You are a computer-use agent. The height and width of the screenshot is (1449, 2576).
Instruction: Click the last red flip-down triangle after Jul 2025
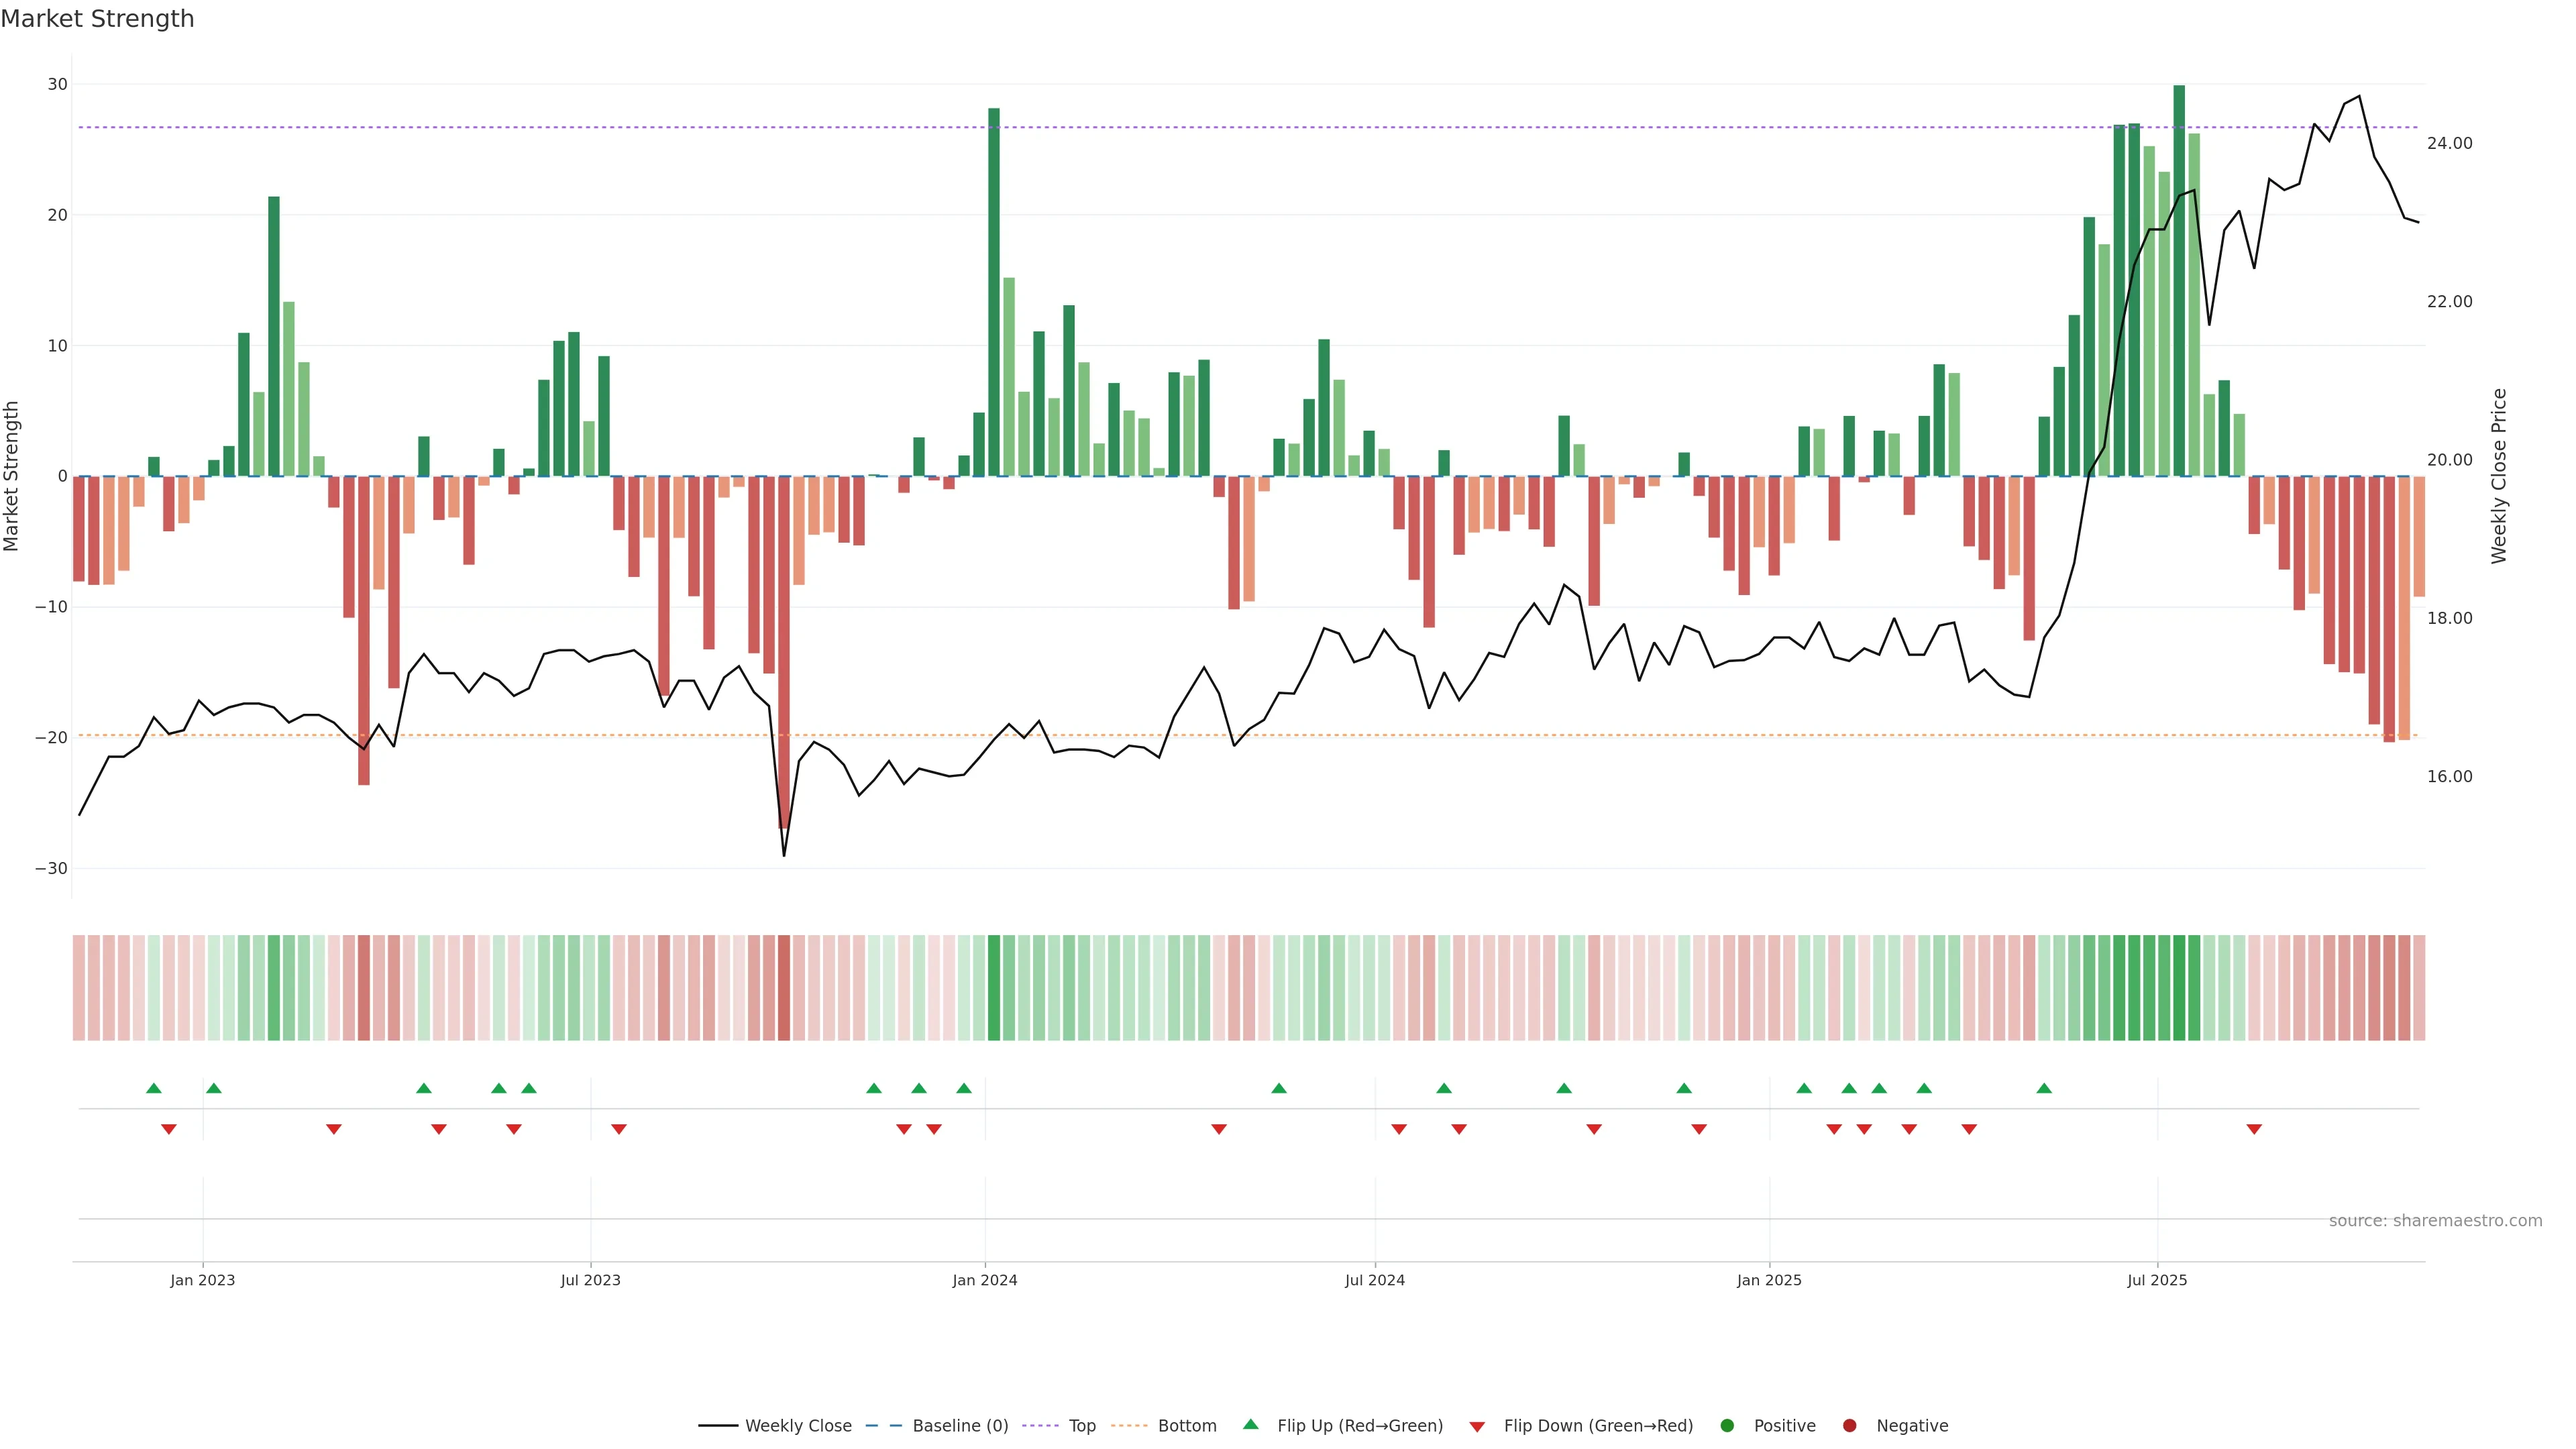point(2254,1129)
